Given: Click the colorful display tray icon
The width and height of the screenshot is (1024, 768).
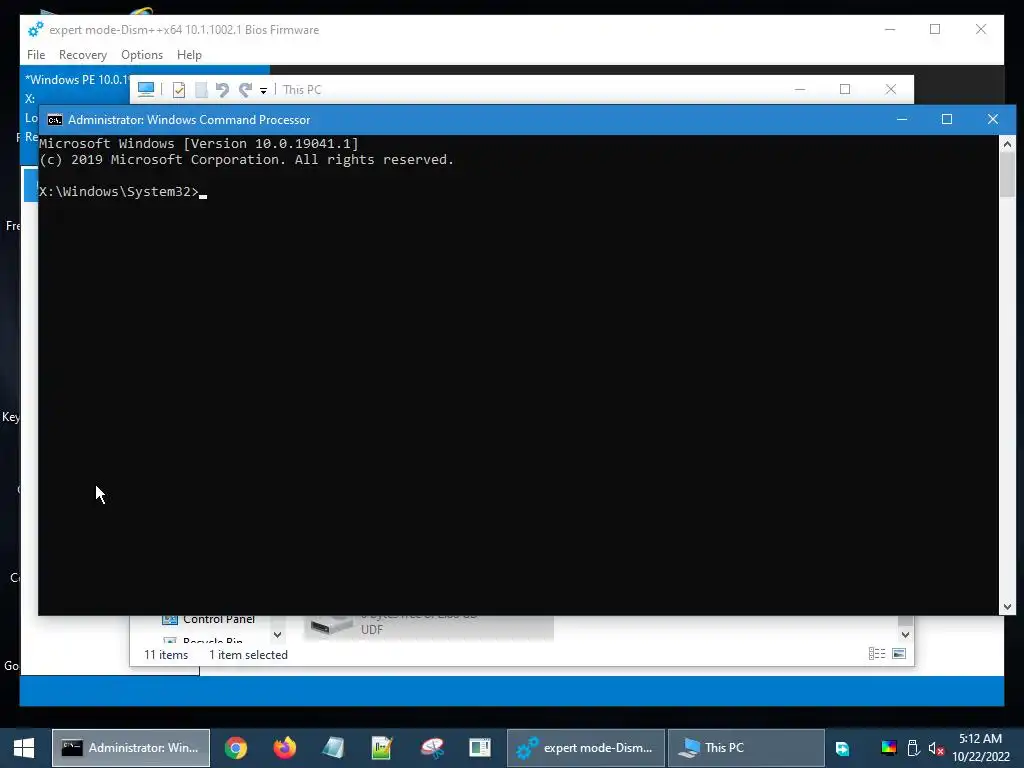Looking at the screenshot, I should (x=889, y=748).
